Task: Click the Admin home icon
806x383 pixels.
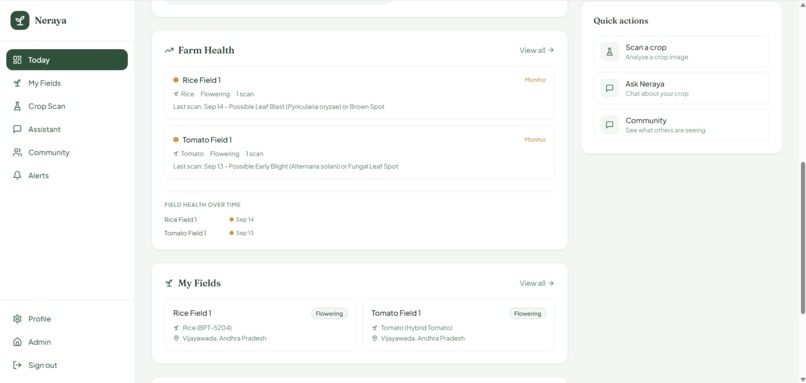Action: tap(17, 342)
